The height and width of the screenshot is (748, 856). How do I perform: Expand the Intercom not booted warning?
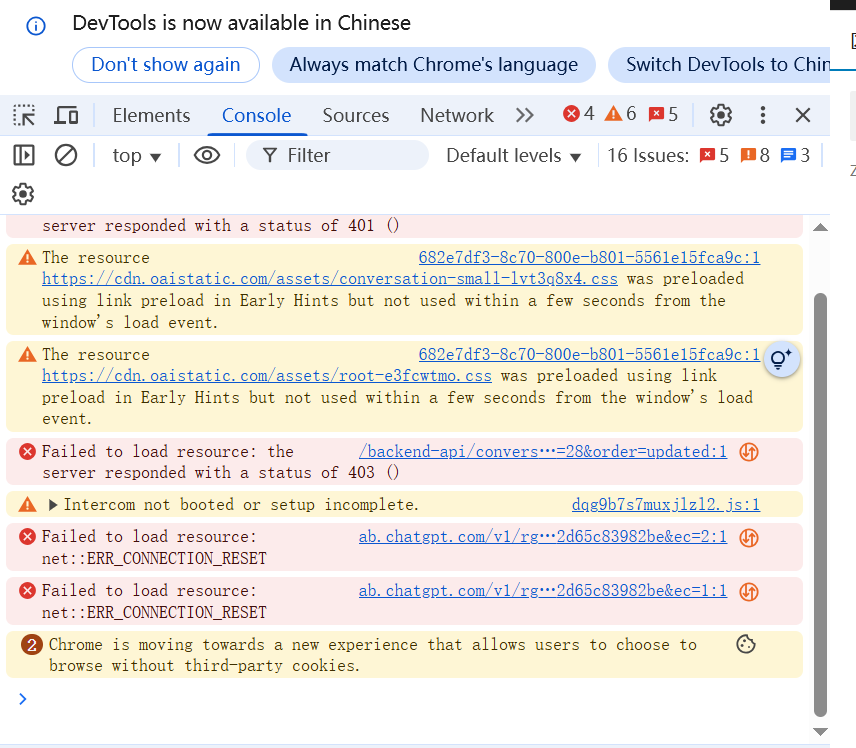pyautogui.click(x=53, y=505)
